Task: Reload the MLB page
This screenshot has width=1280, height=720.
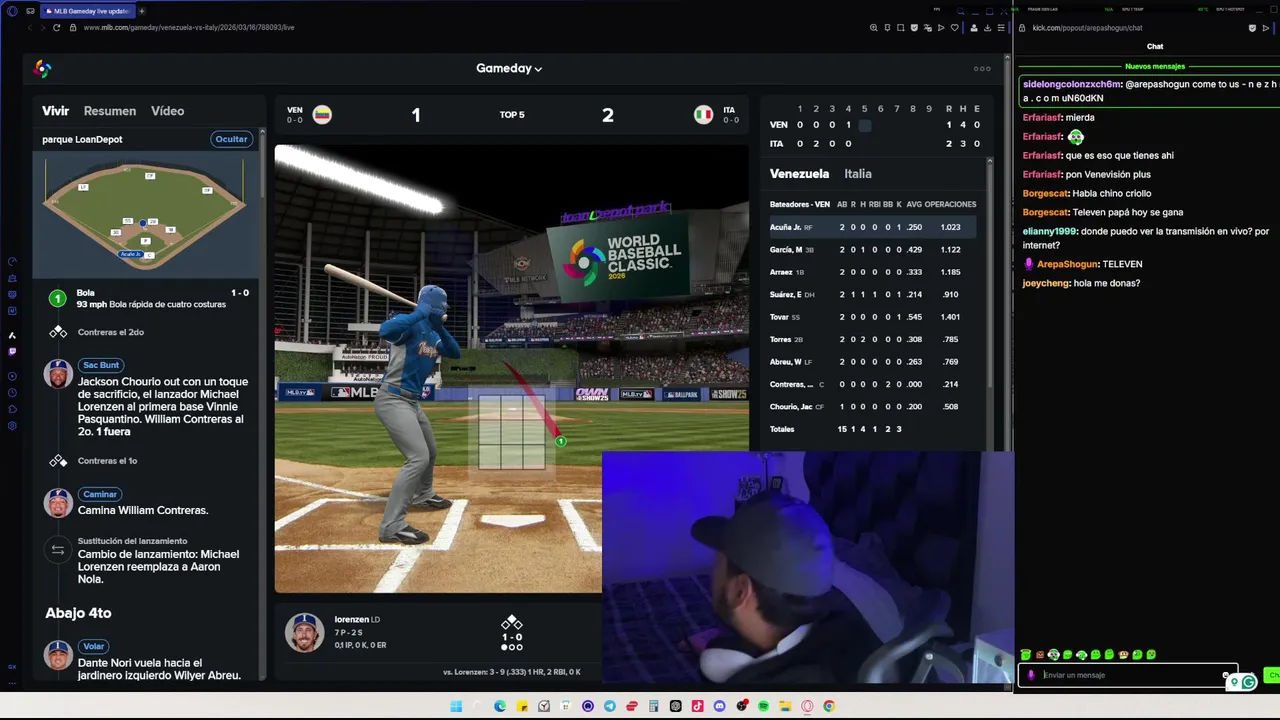Action: [56, 27]
